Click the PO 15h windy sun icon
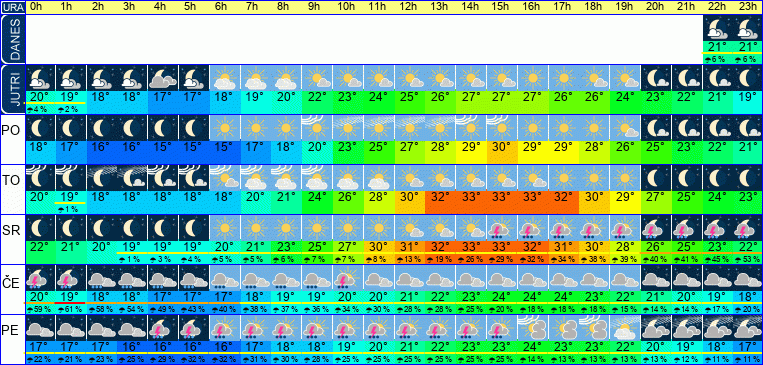The image size is (763, 365). click(501, 128)
